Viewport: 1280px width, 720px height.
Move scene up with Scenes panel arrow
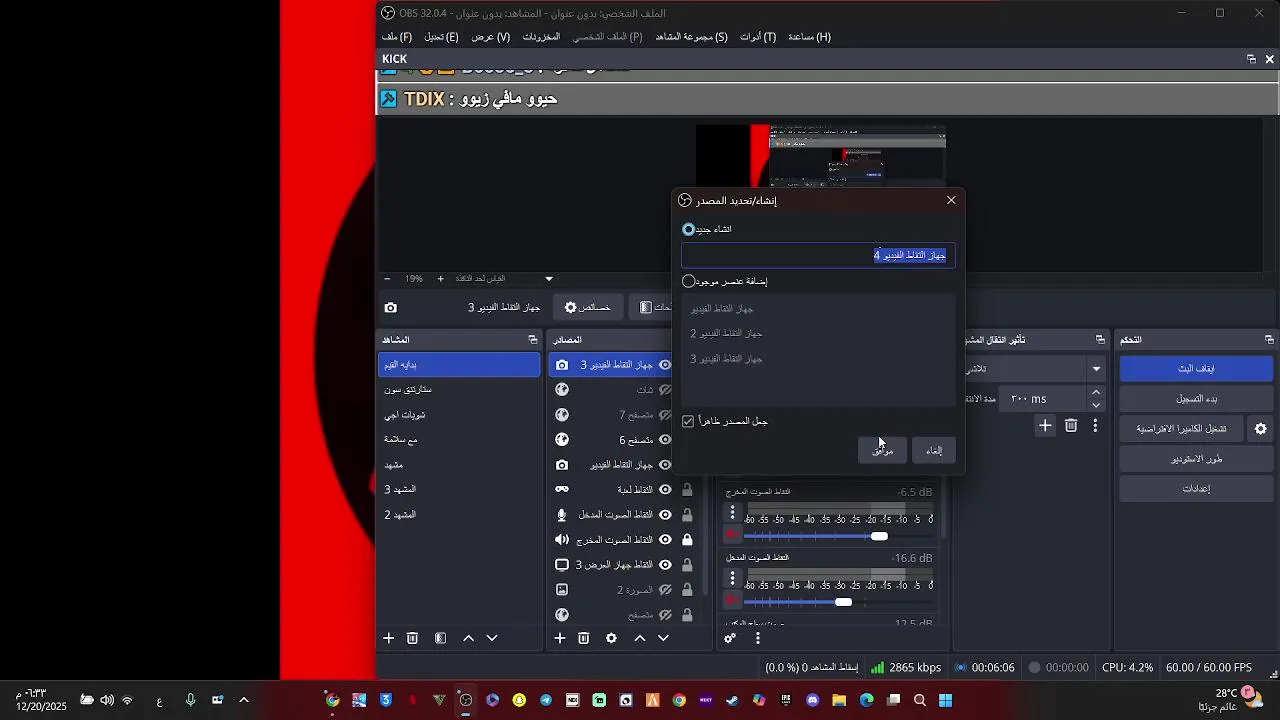(x=468, y=638)
